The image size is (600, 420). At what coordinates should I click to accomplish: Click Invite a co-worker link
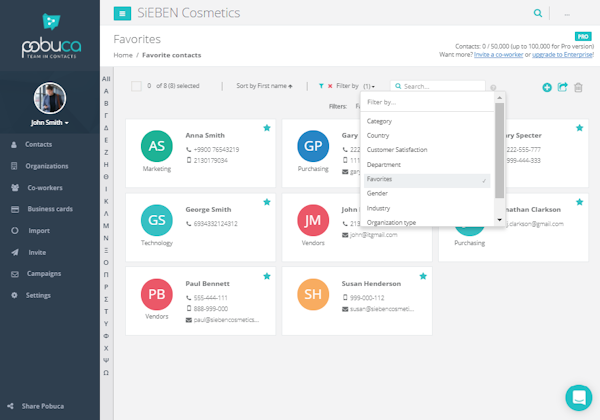[x=498, y=55]
